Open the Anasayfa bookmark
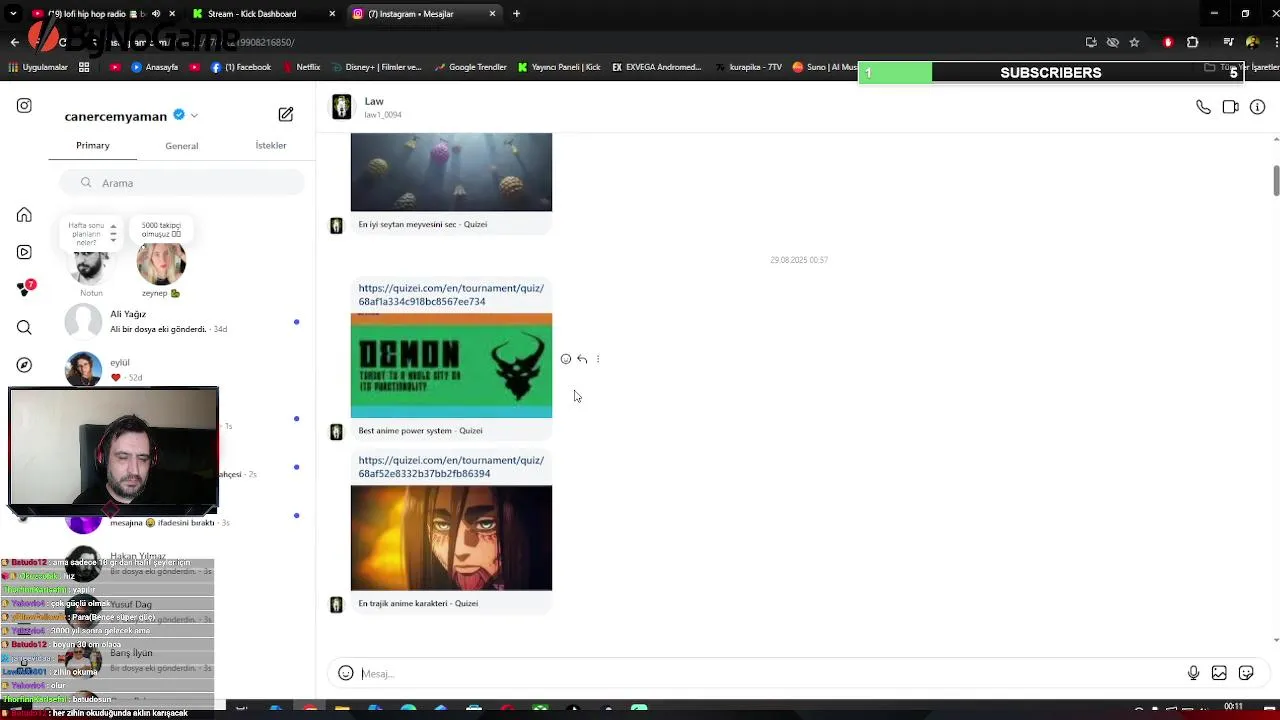This screenshot has height=720, width=1280. (x=153, y=67)
